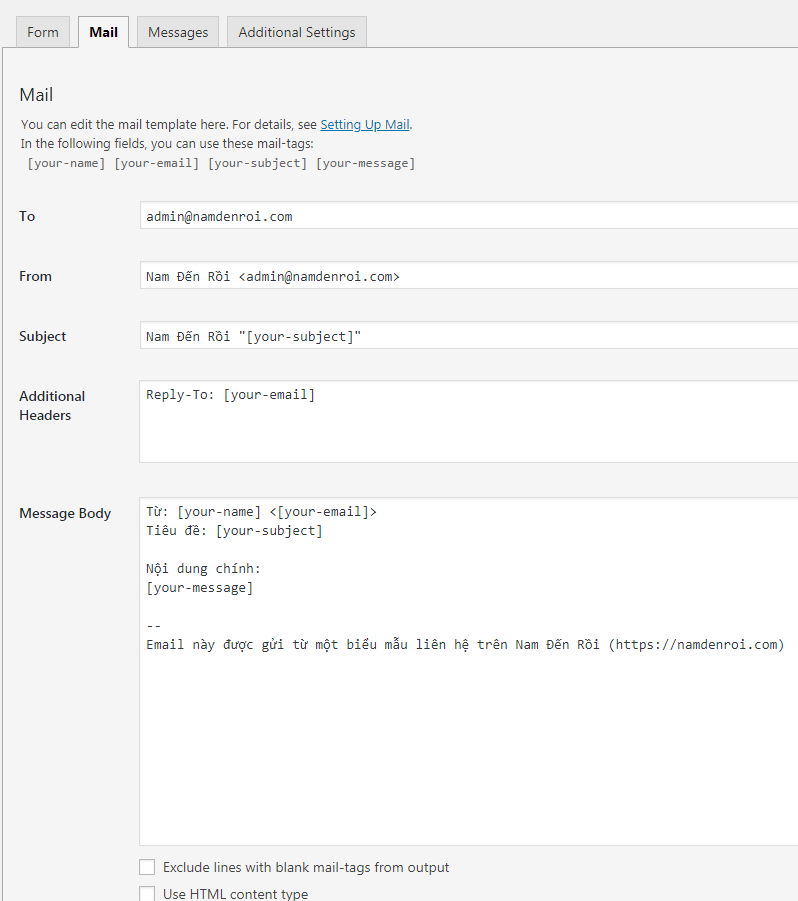Open the Setting Up Mail link

coord(364,125)
